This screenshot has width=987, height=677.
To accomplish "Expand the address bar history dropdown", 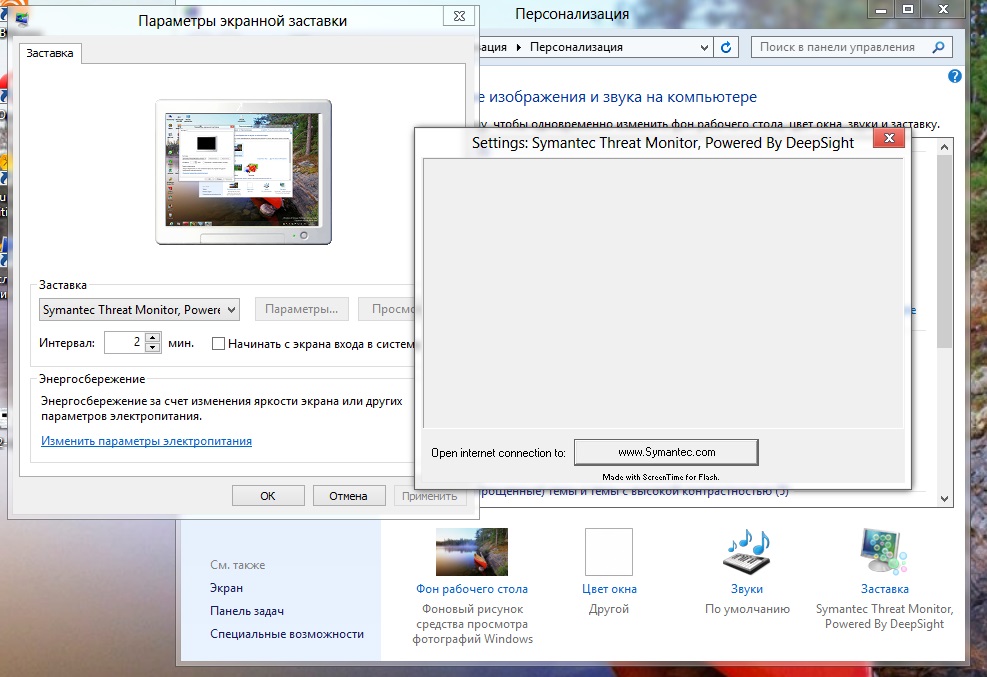I will click(x=704, y=47).
